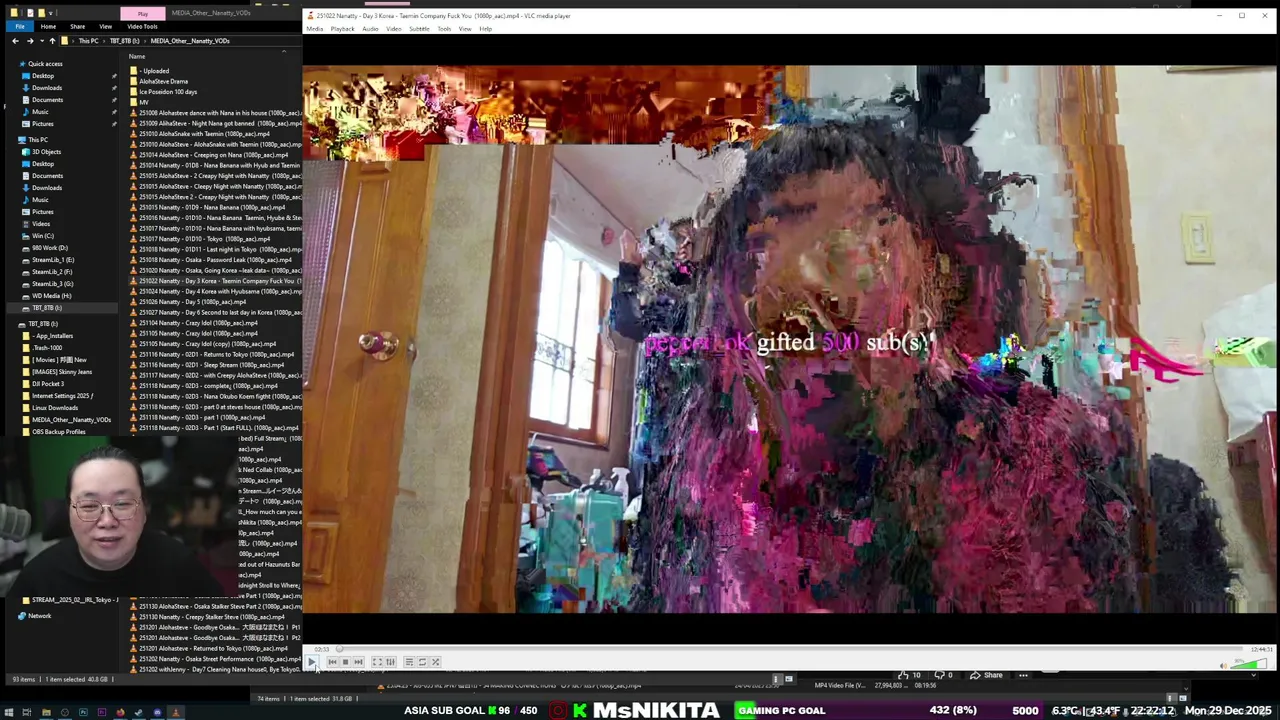The image size is (1280, 720).
Task: Show the VLC playlist
Action: tap(409, 662)
